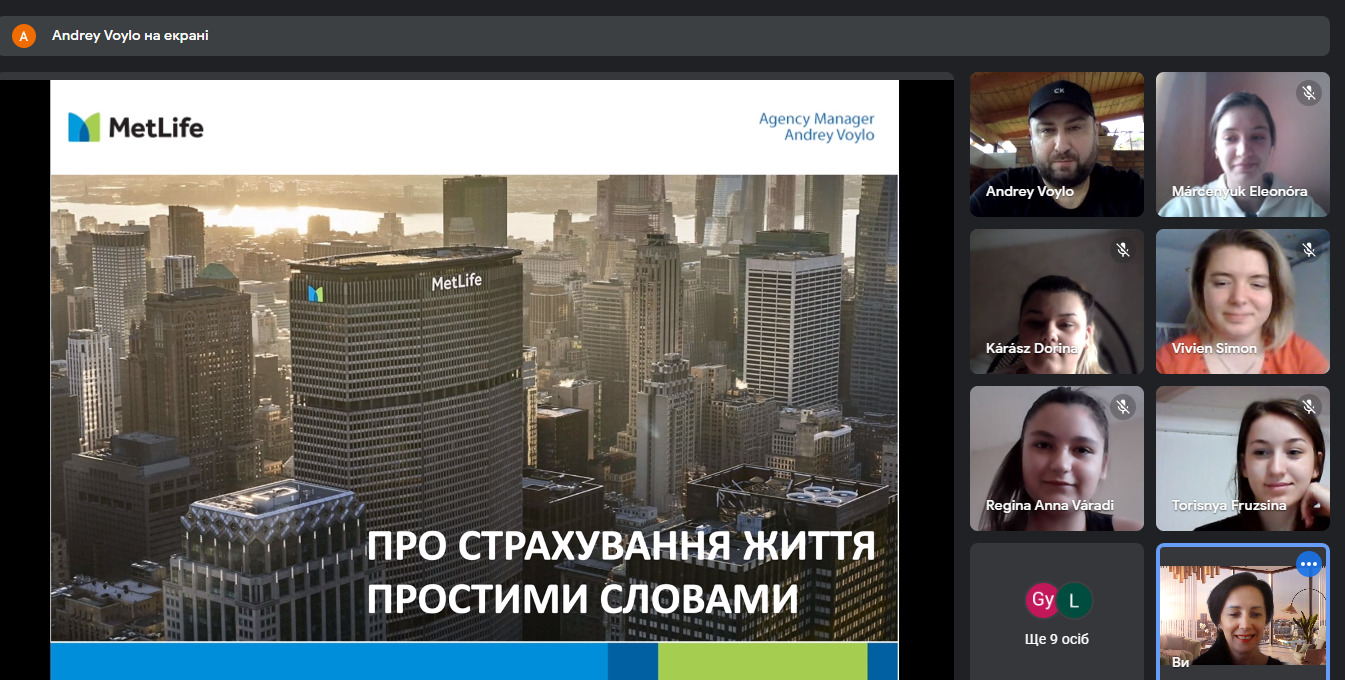
Task: Click the "ПРО СТРАХУВАННЯ ЖИТТЯ" slide title
Action: pyautogui.click(x=620, y=547)
